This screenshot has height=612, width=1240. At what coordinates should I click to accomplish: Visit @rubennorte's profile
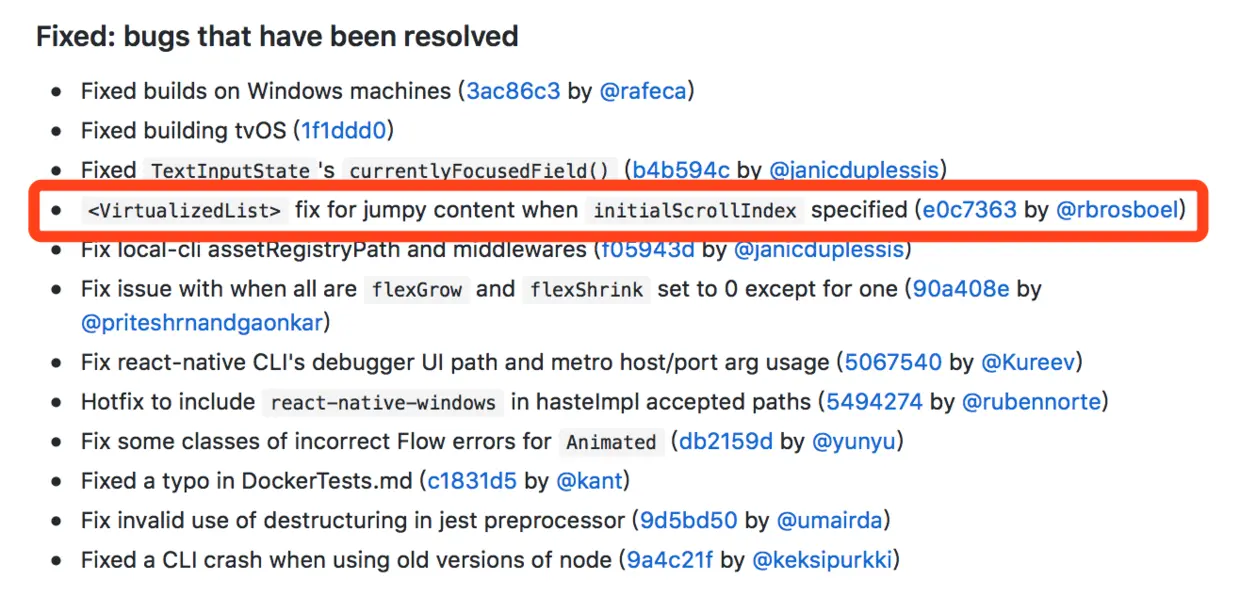[x=1031, y=402]
